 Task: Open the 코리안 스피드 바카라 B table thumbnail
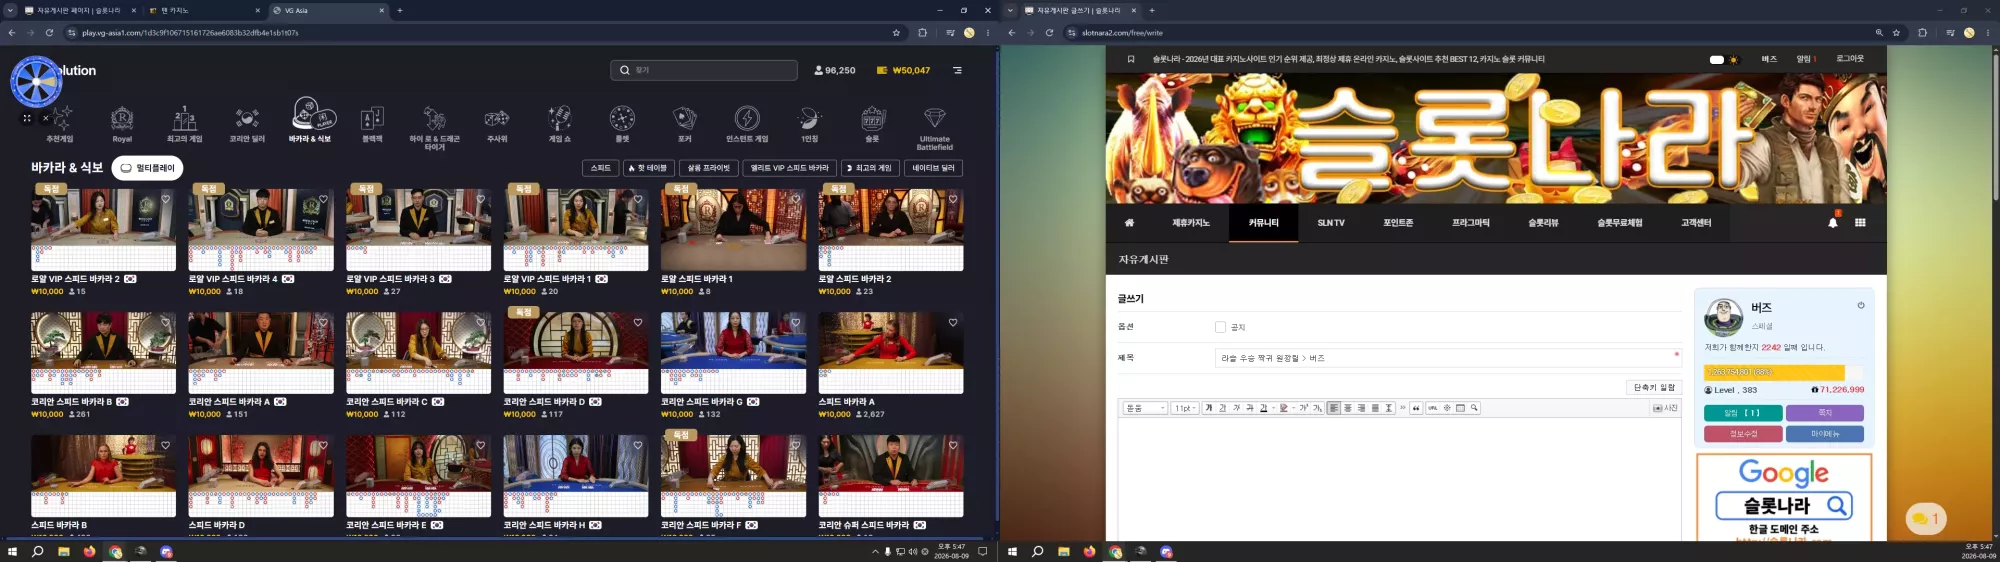tap(104, 353)
